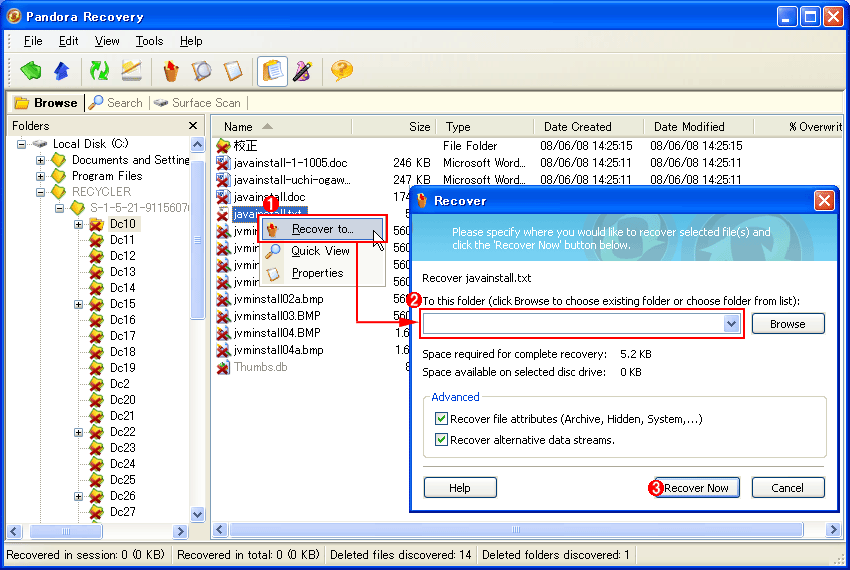Collapse the S-1-5-21 folder node

60,208
